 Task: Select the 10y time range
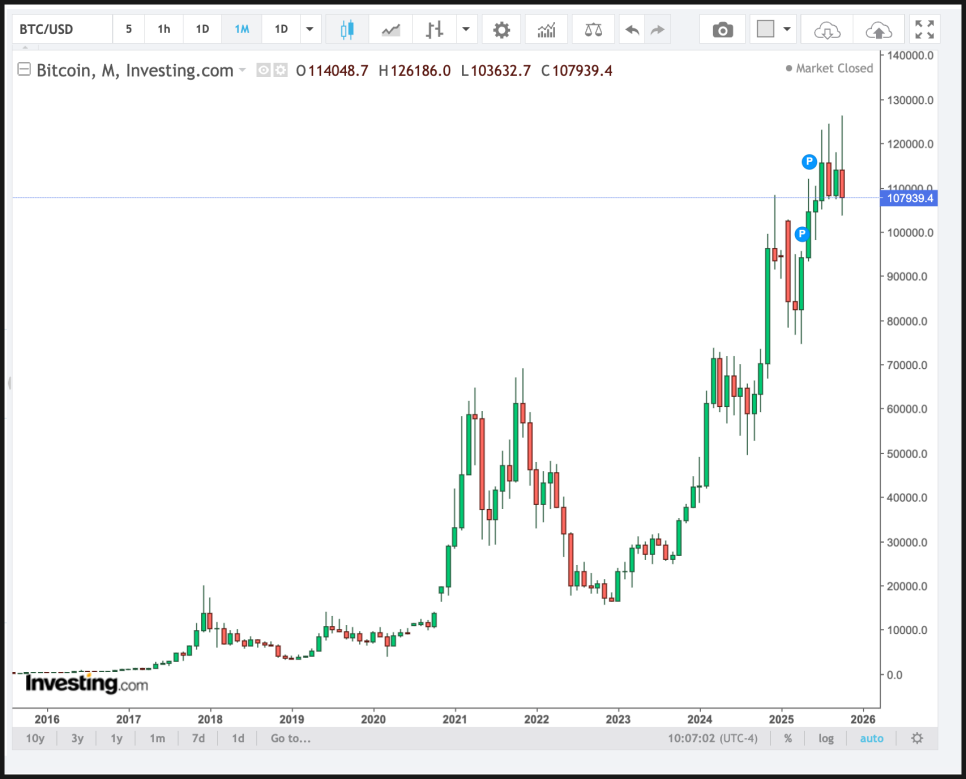pos(35,738)
